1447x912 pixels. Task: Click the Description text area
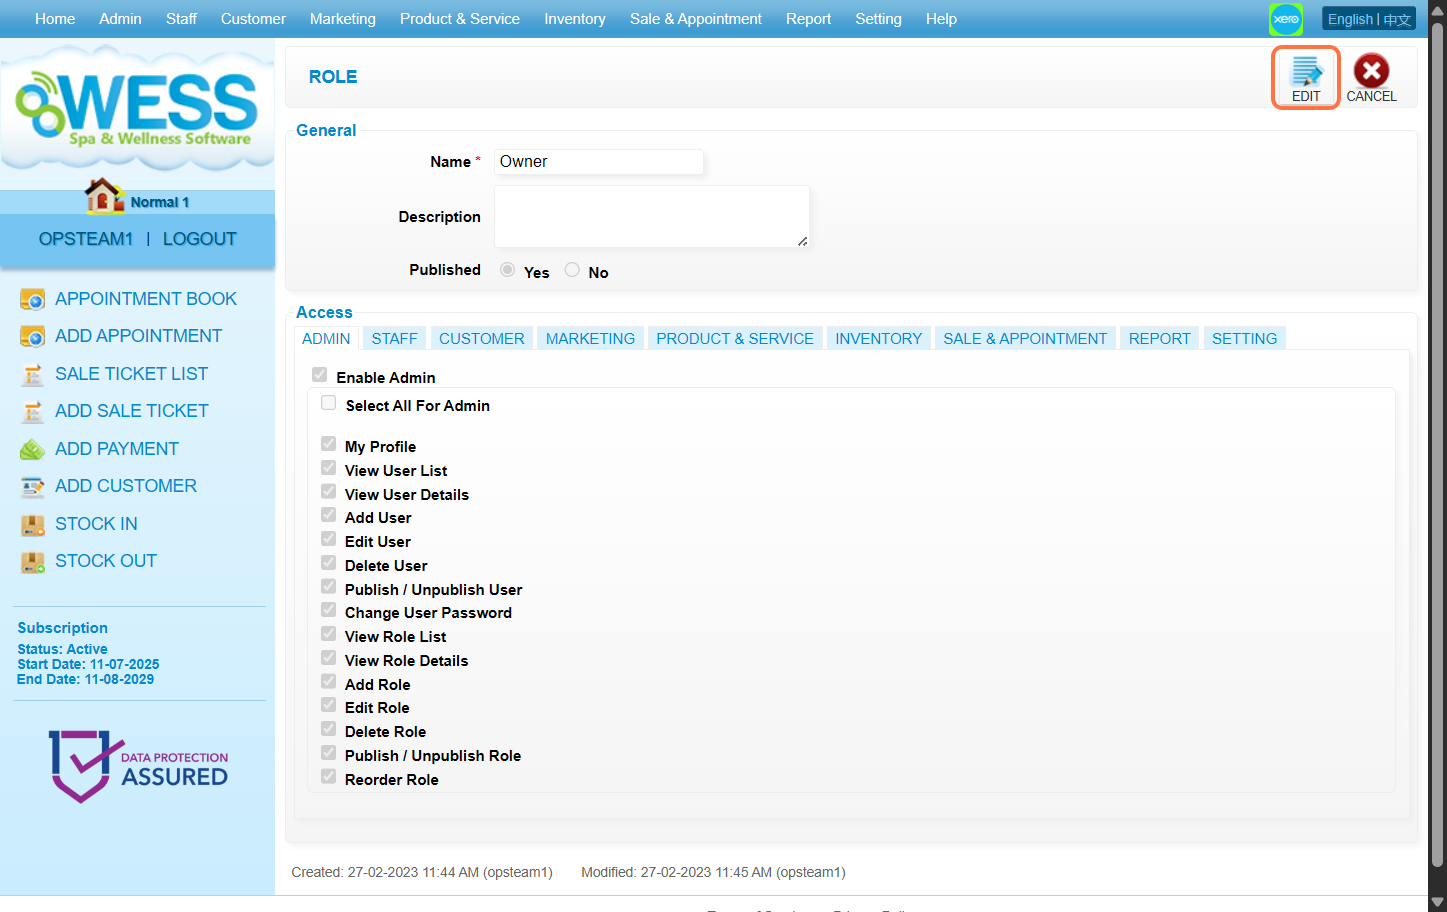pyautogui.click(x=651, y=216)
